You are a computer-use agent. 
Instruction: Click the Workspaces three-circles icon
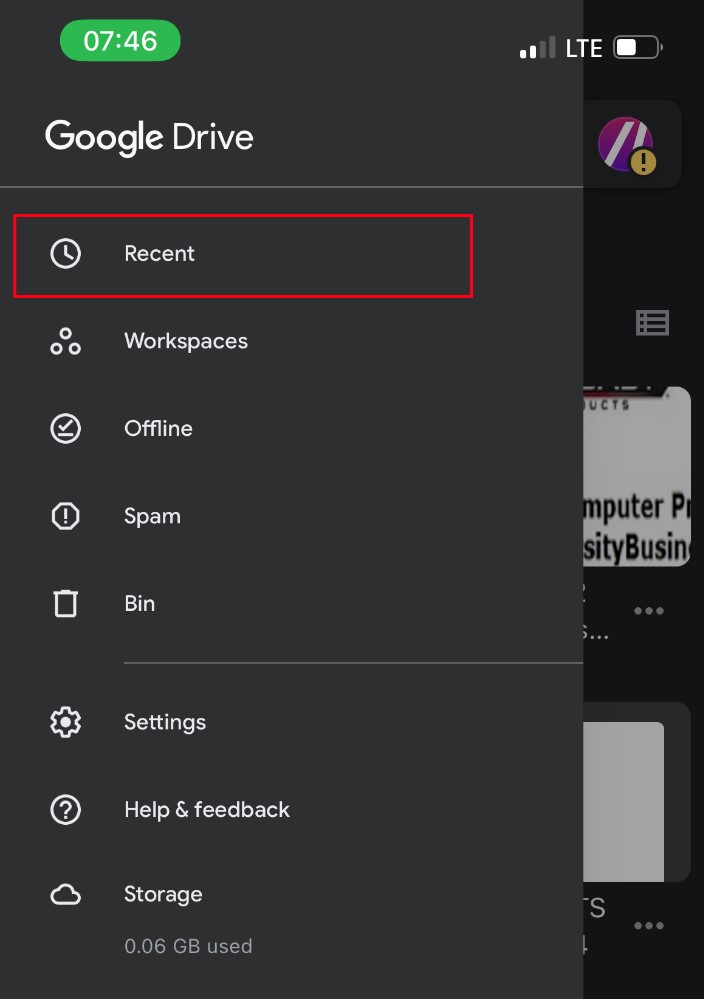(66, 341)
